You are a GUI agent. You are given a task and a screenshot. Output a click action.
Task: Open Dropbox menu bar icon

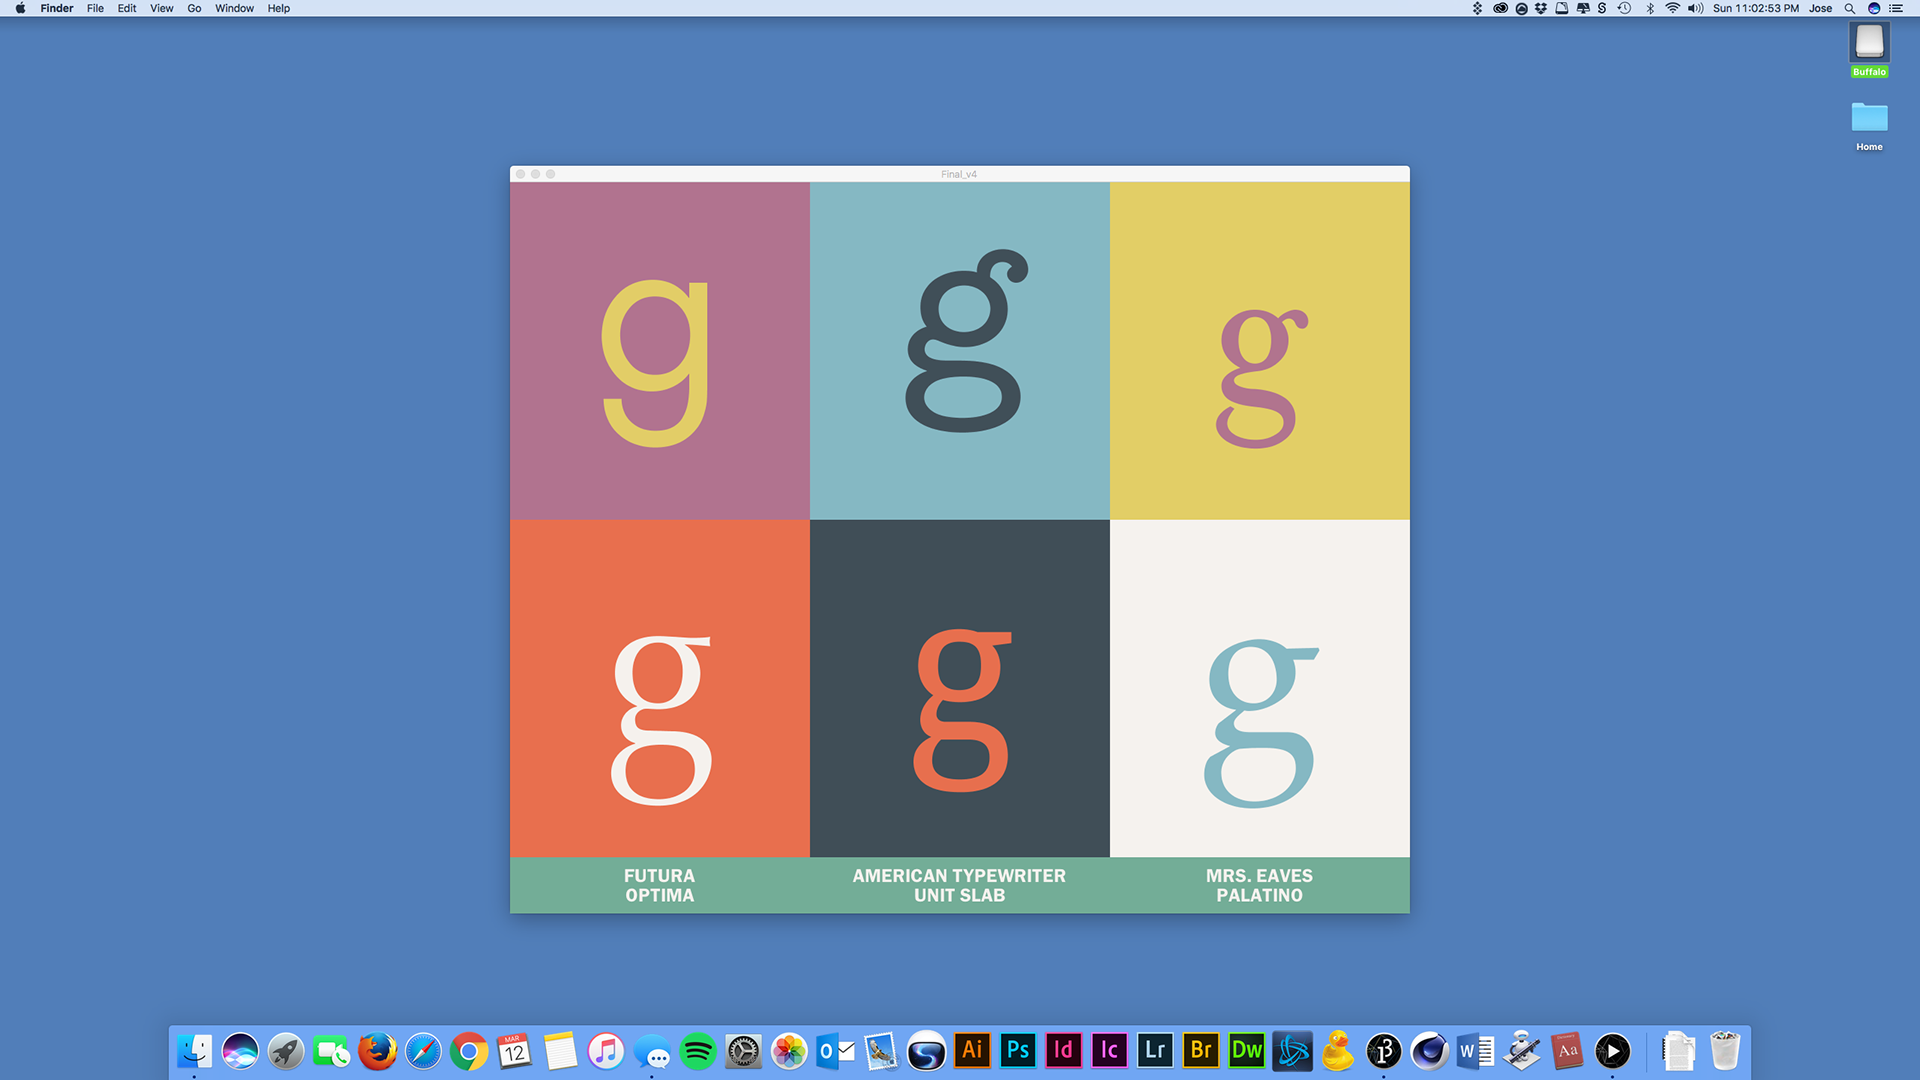coord(1541,8)
